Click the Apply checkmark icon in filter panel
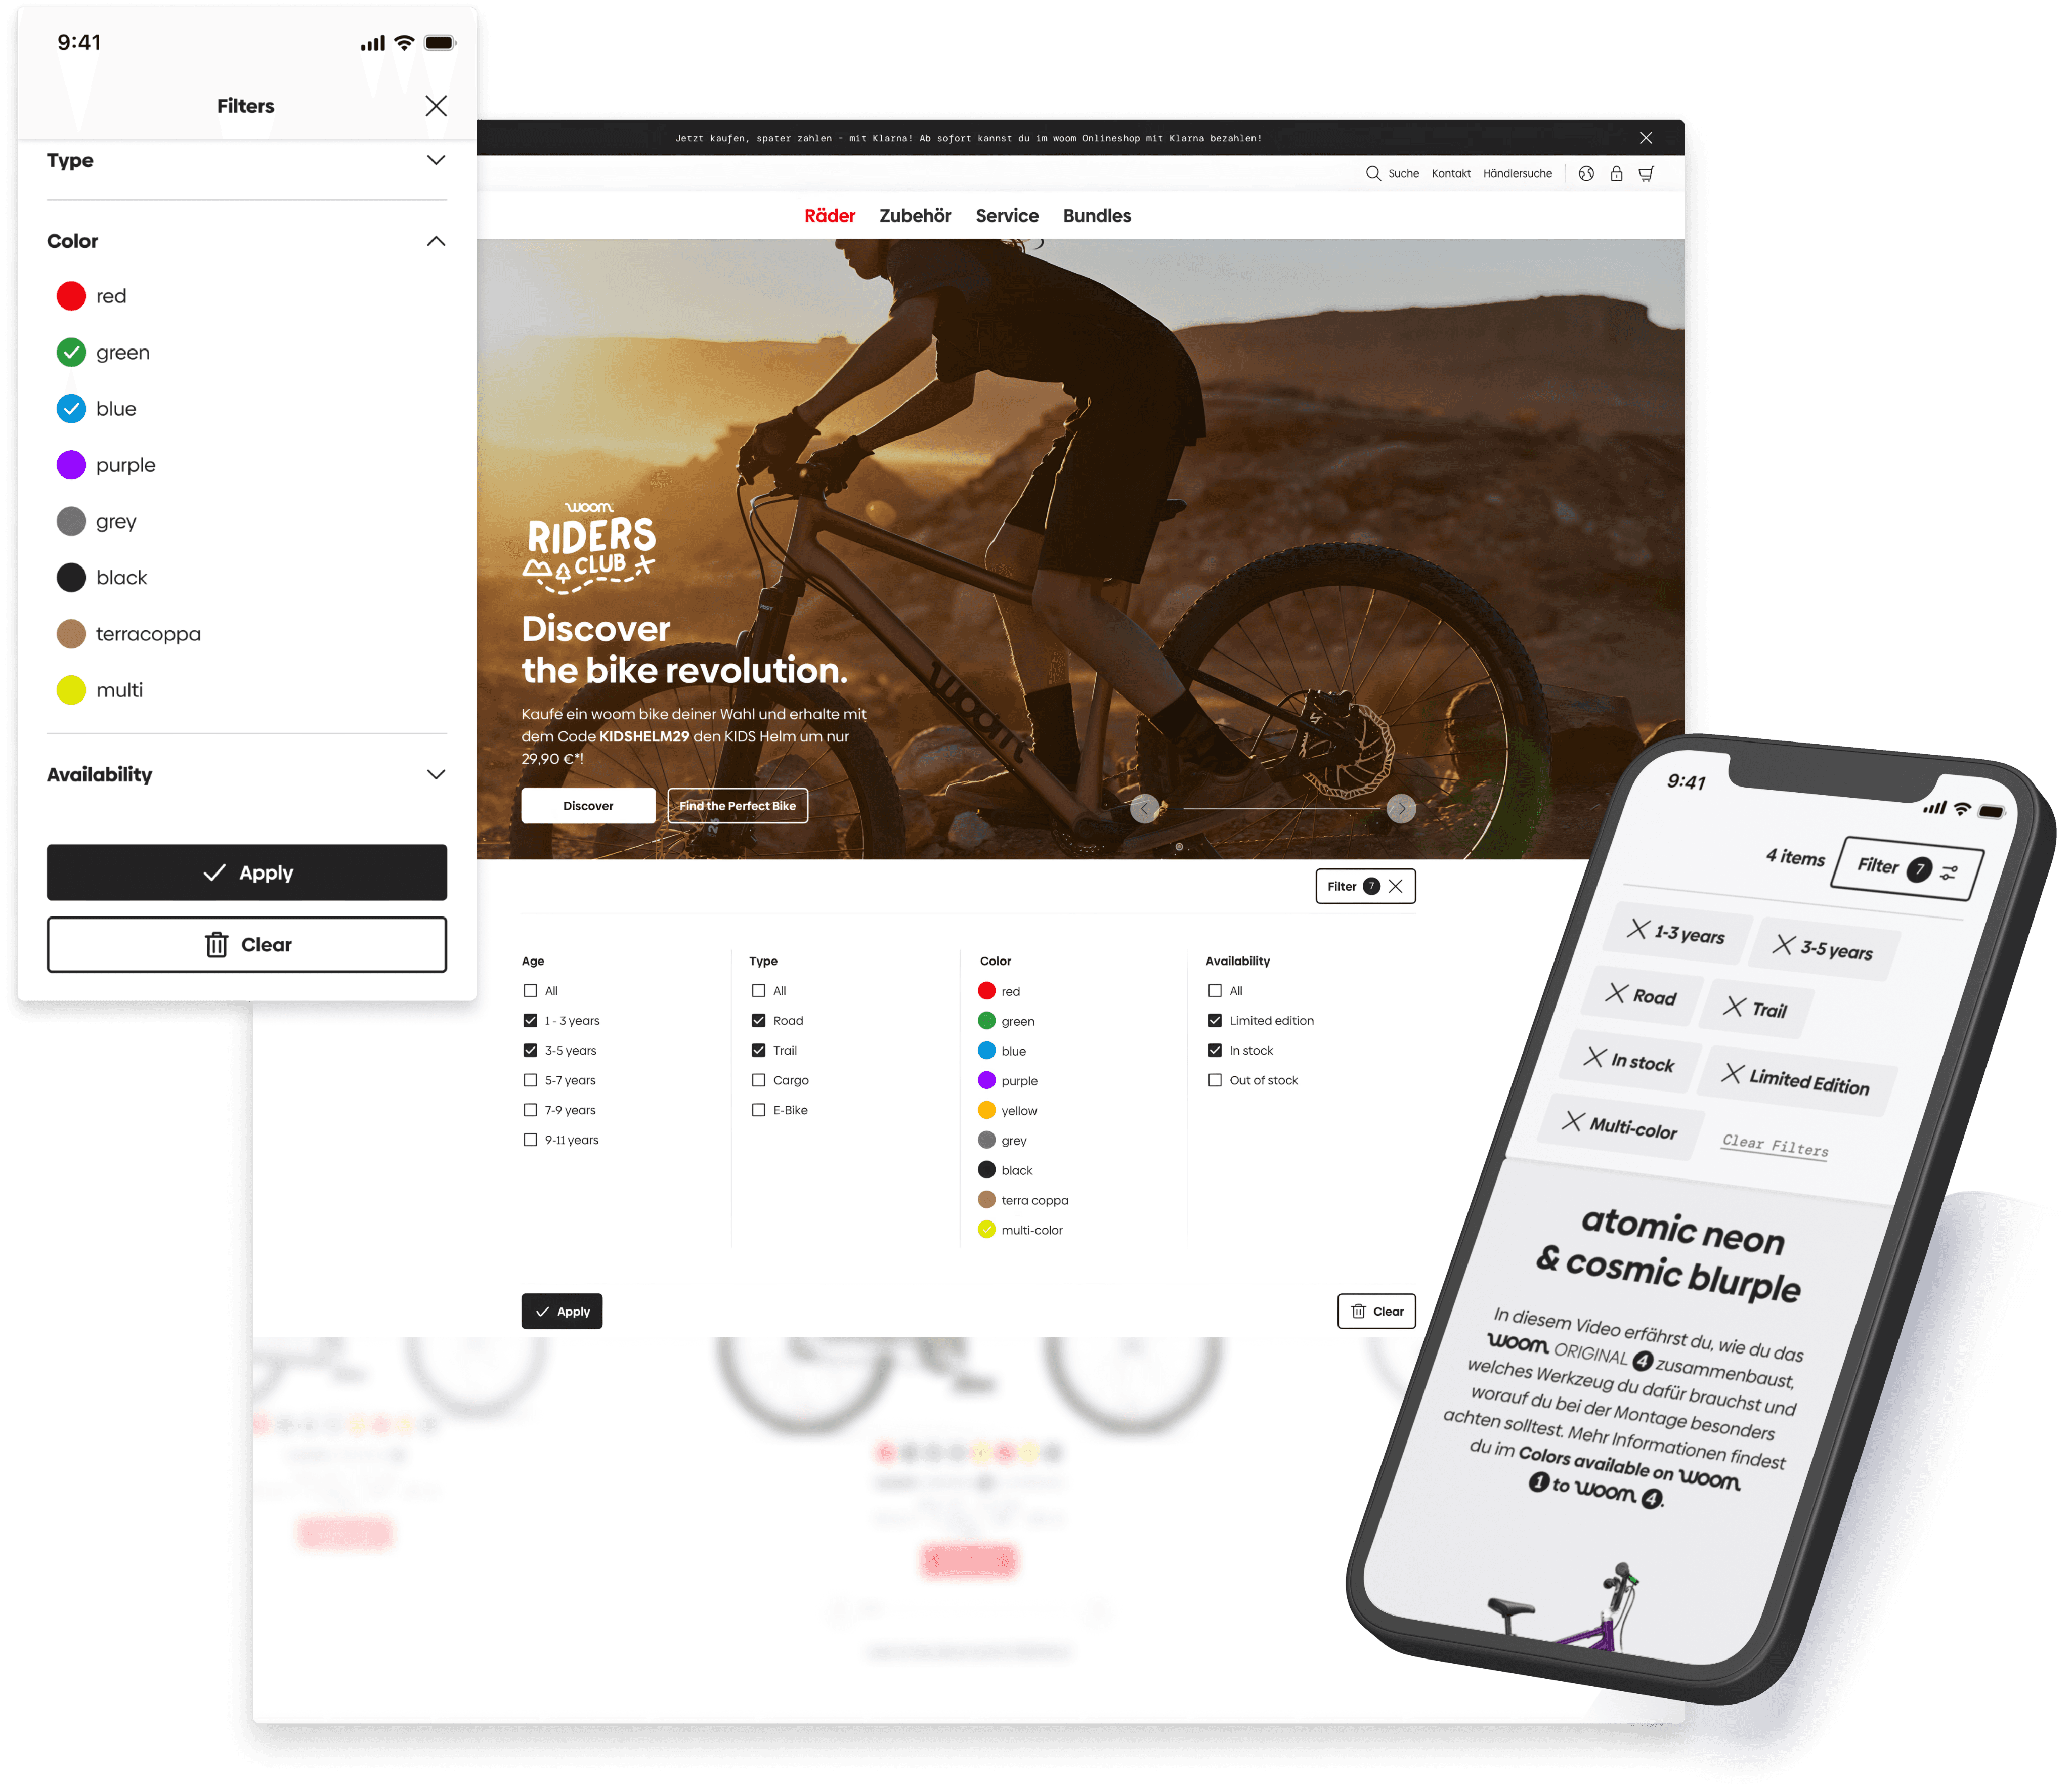The image size is (2072, 1790). (x=215, y=870)
